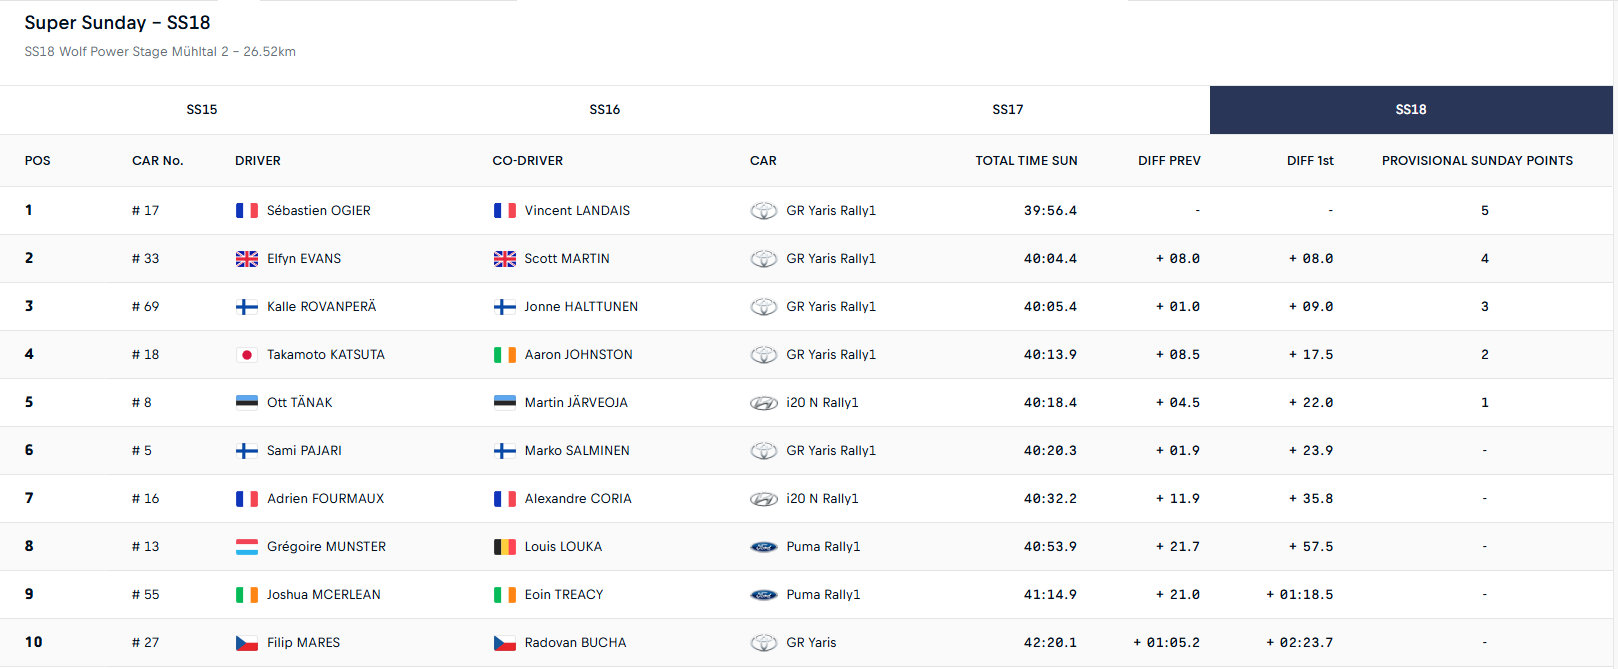
Task: Select the active SS18 tab
Action: tap(1411, 110)
